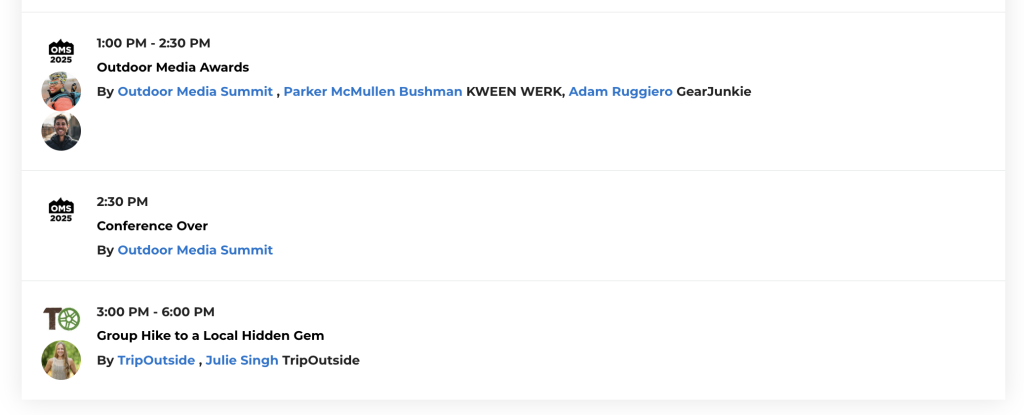
Task: Click the TripOutside logo icon beside Group Hike
Action: click(x=61, y=319)
